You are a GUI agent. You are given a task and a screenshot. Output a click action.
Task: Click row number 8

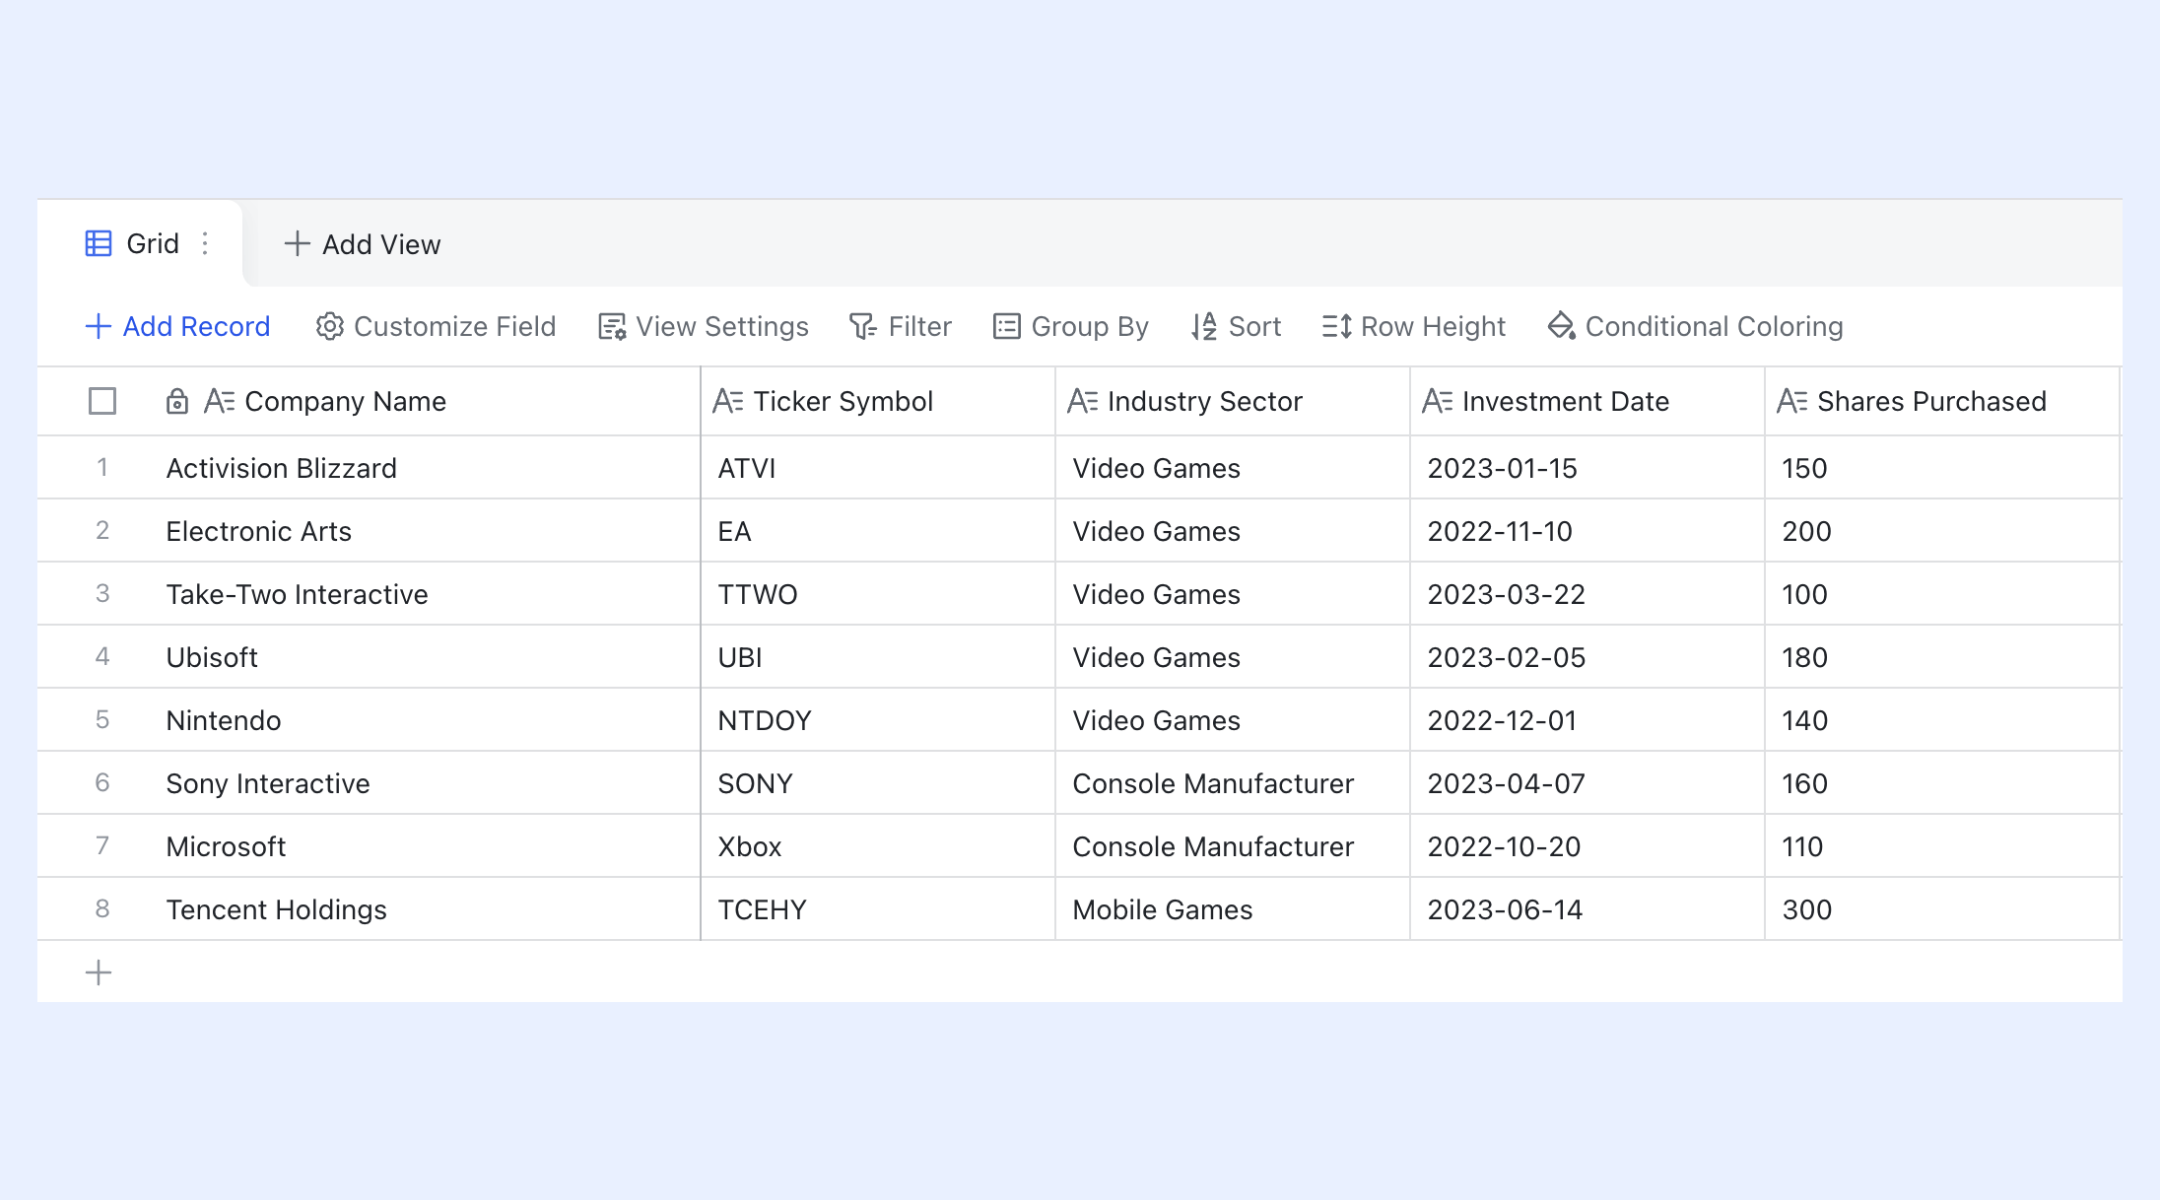click(102, 909)
